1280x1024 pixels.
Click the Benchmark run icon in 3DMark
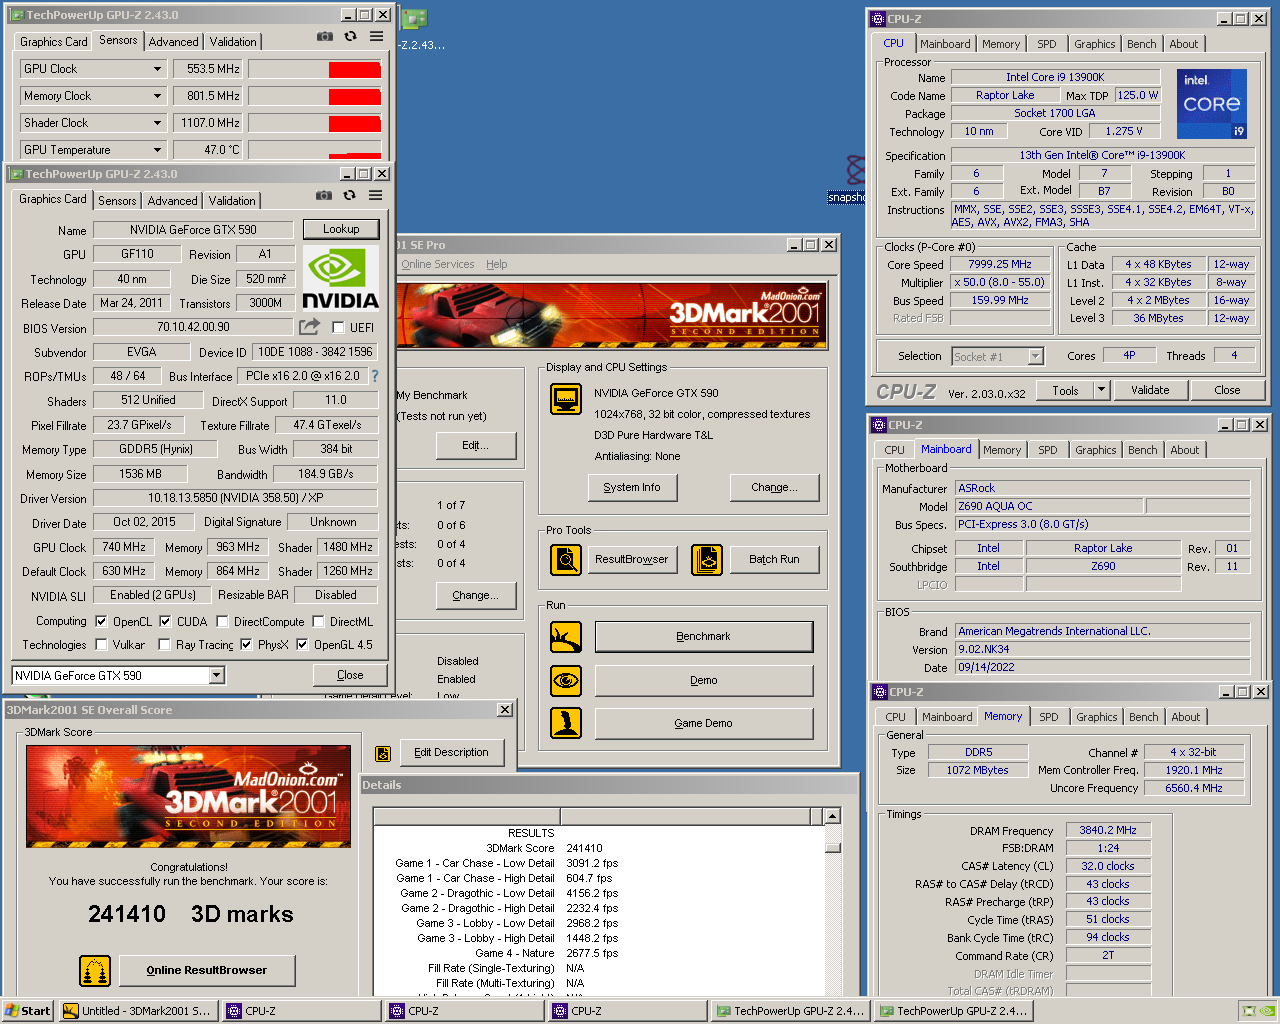(x=566, y=636)
